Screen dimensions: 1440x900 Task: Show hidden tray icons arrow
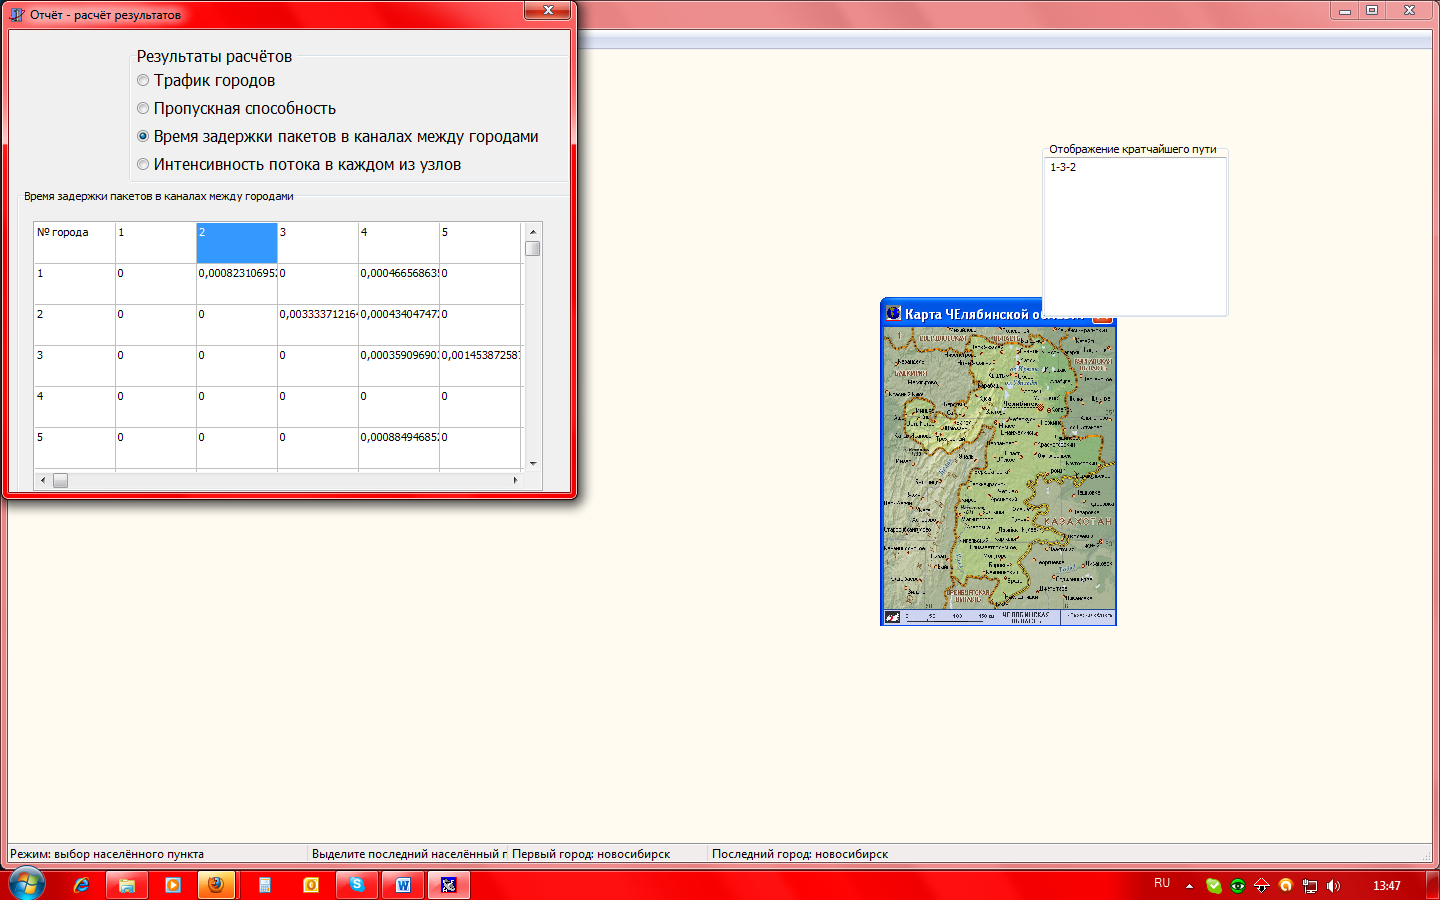1189,886
